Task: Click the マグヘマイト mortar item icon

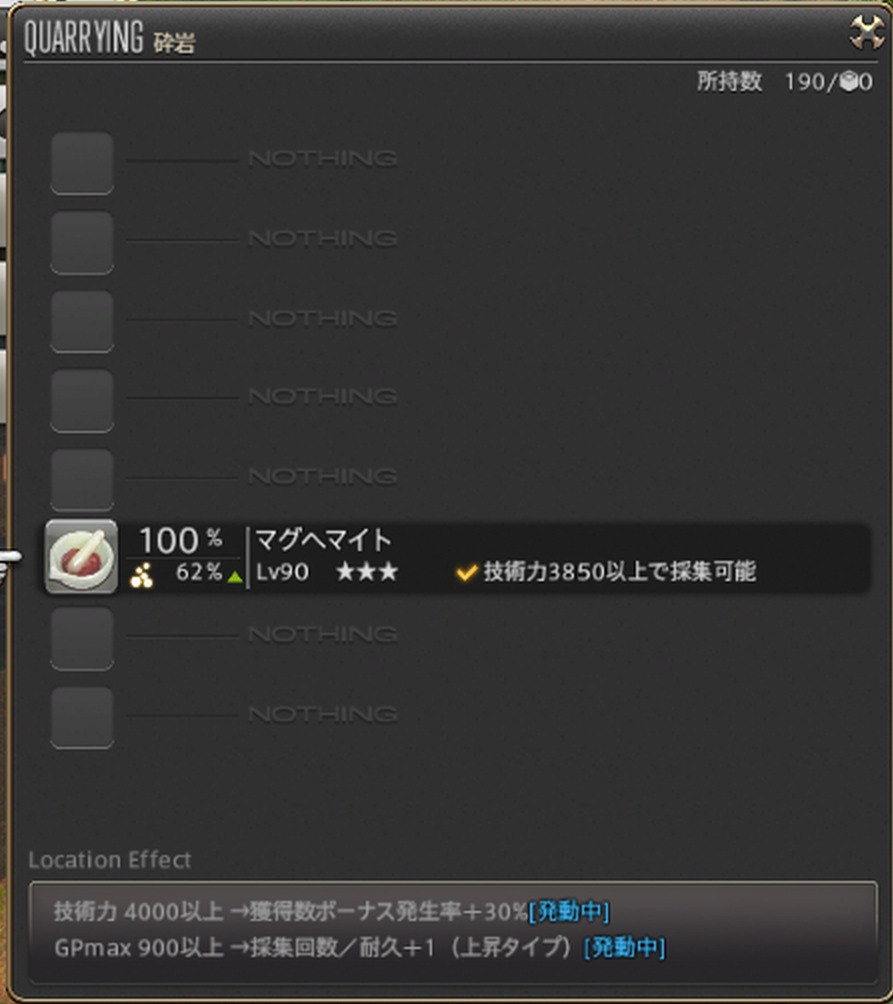Action: click(81, 556)
